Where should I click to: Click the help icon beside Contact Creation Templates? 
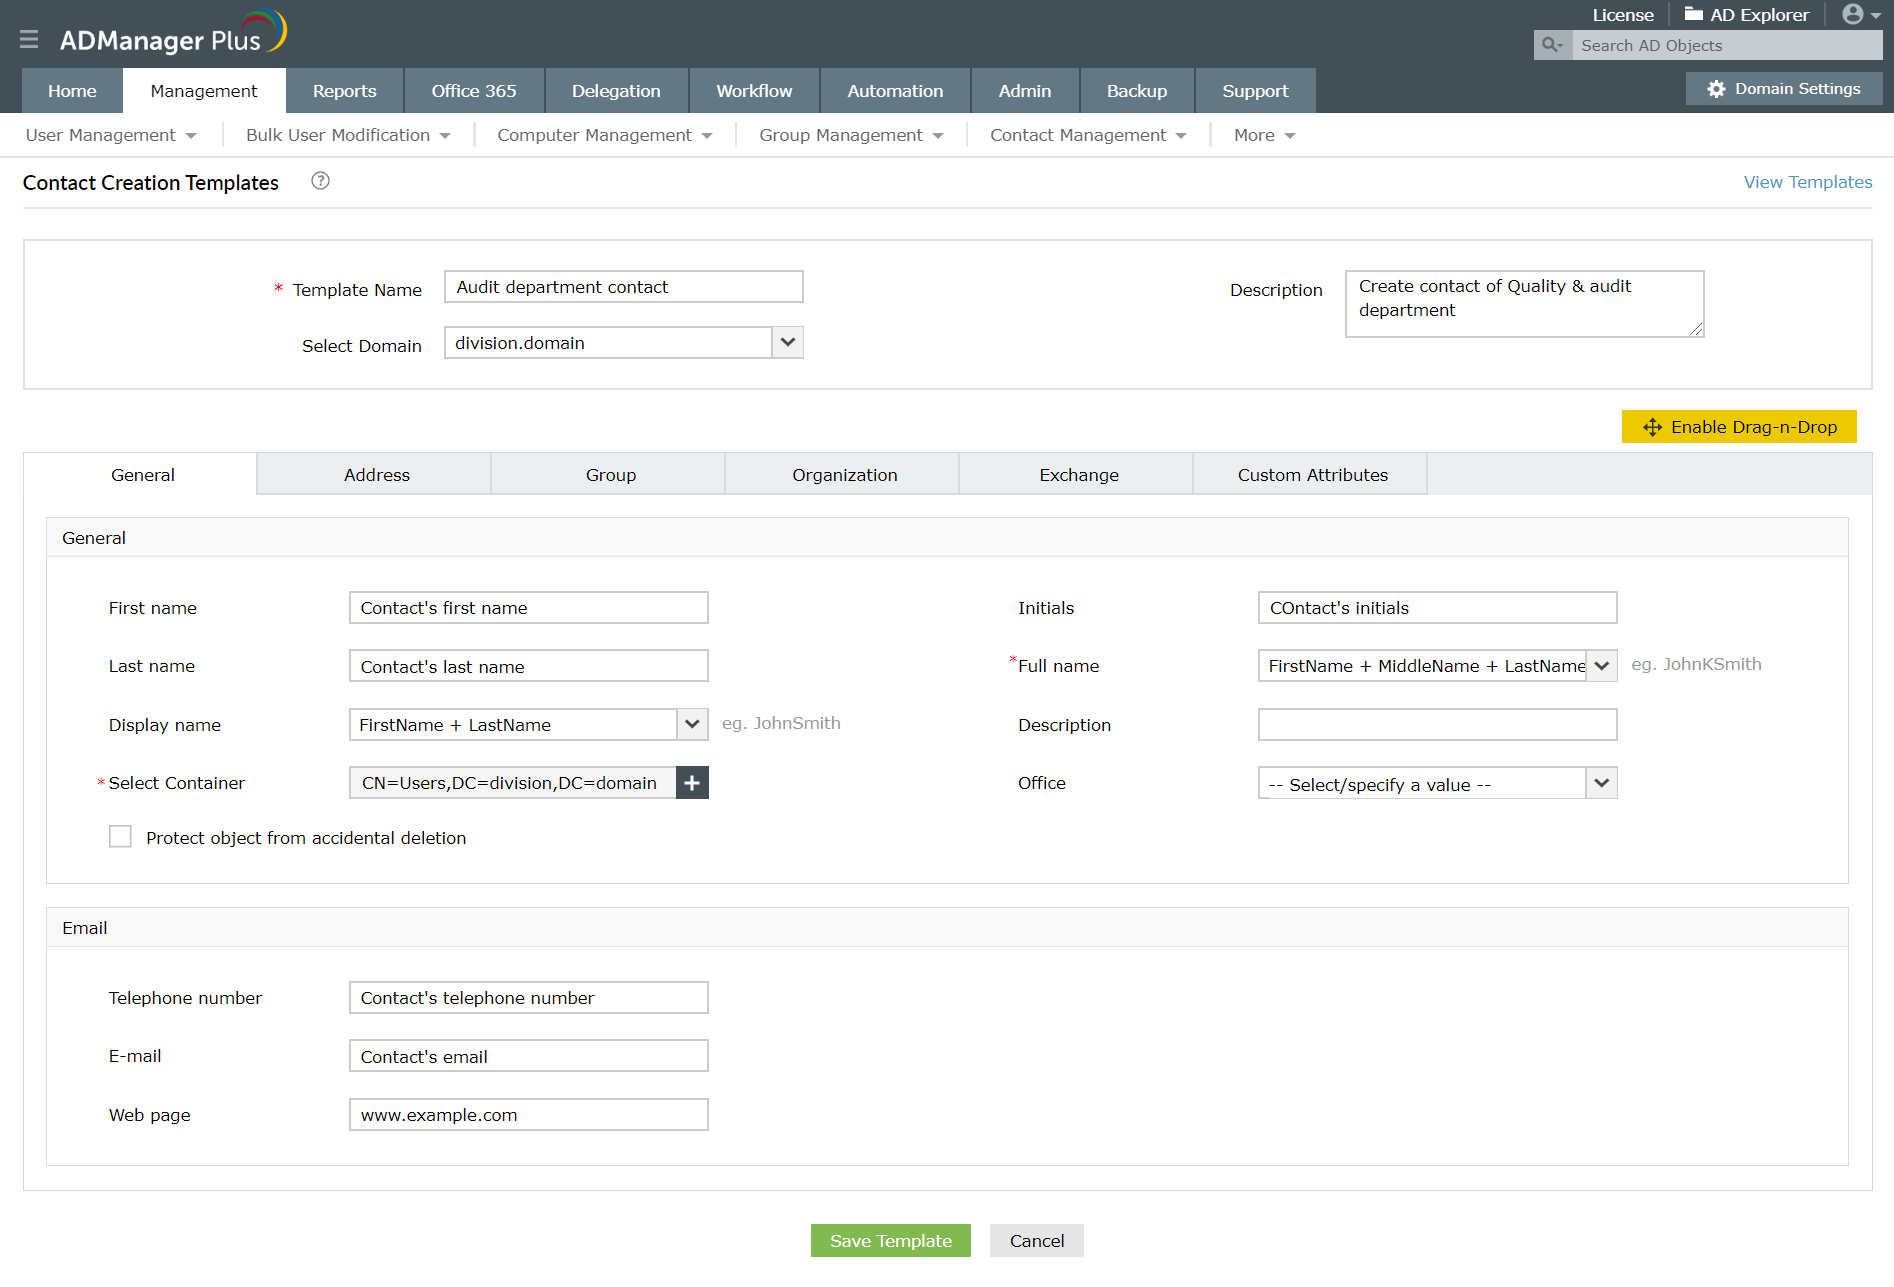(320, 181)
